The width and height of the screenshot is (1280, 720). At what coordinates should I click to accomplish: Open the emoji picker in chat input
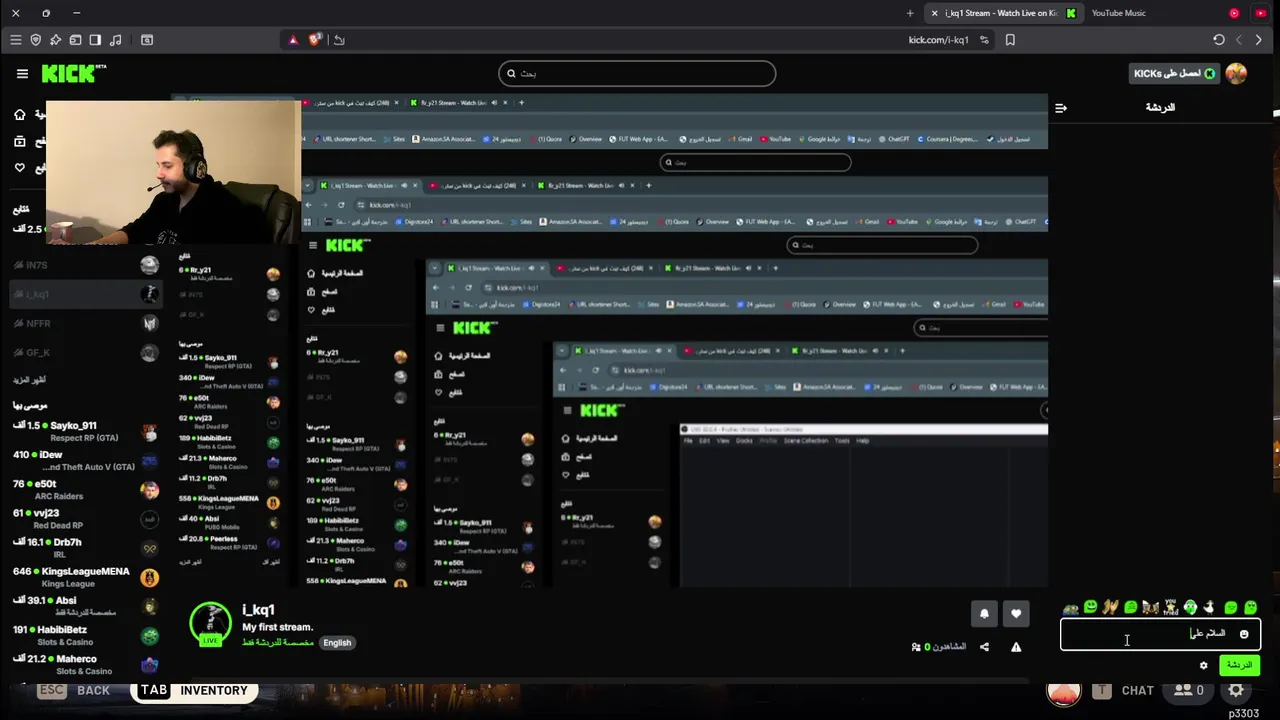coord(1244,634)
